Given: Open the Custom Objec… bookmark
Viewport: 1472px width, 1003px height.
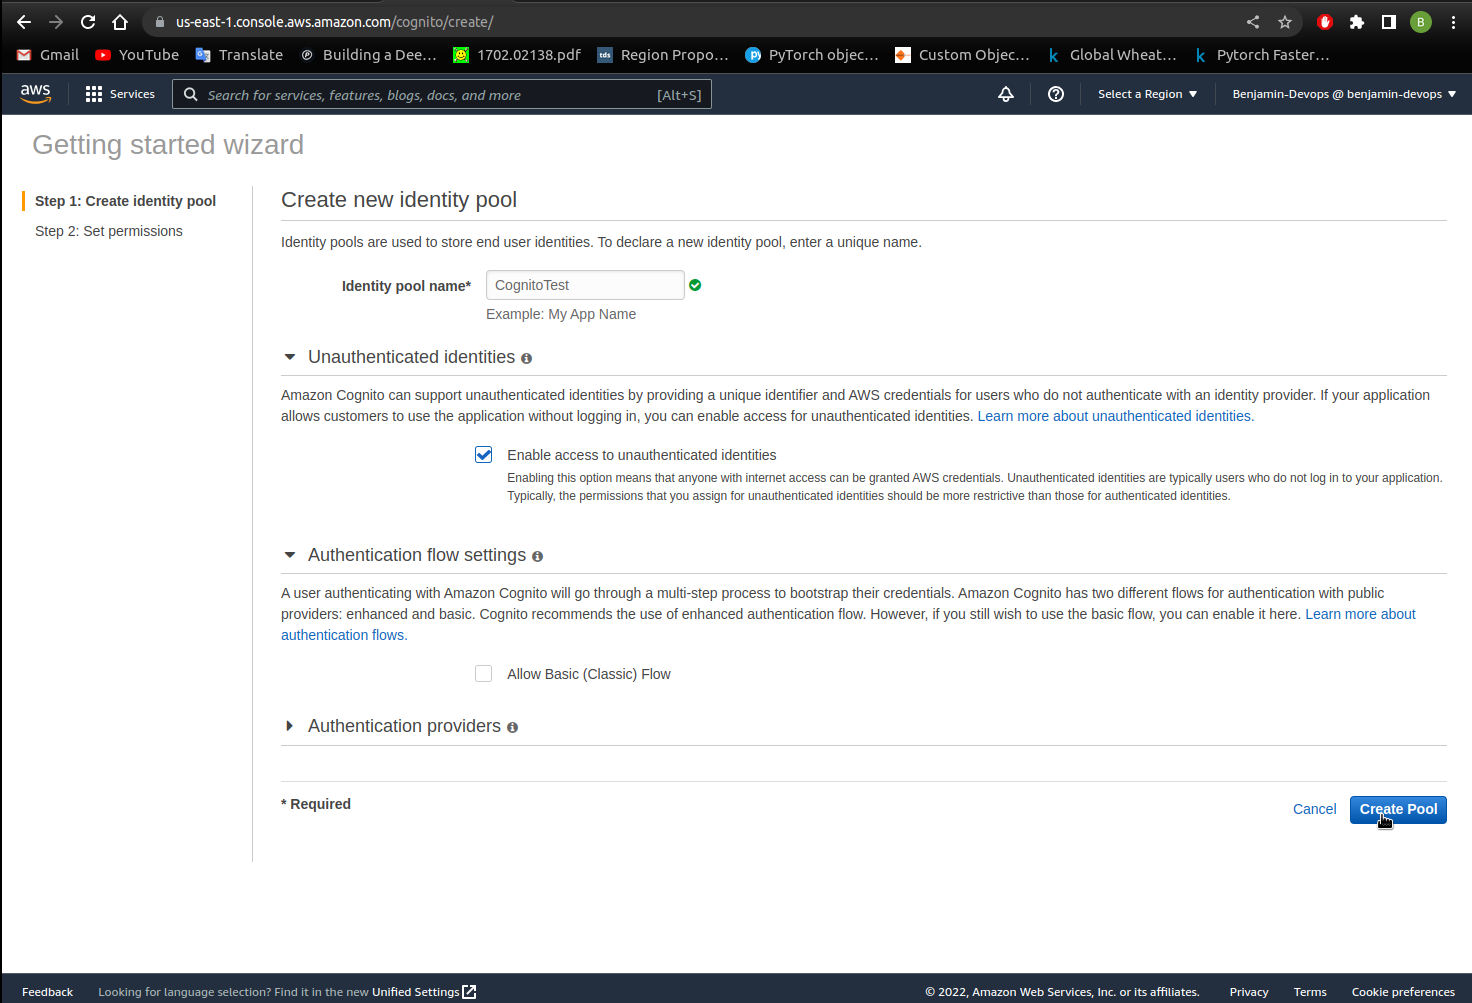Looking at the screenshot, I should (x=962, y=55).
